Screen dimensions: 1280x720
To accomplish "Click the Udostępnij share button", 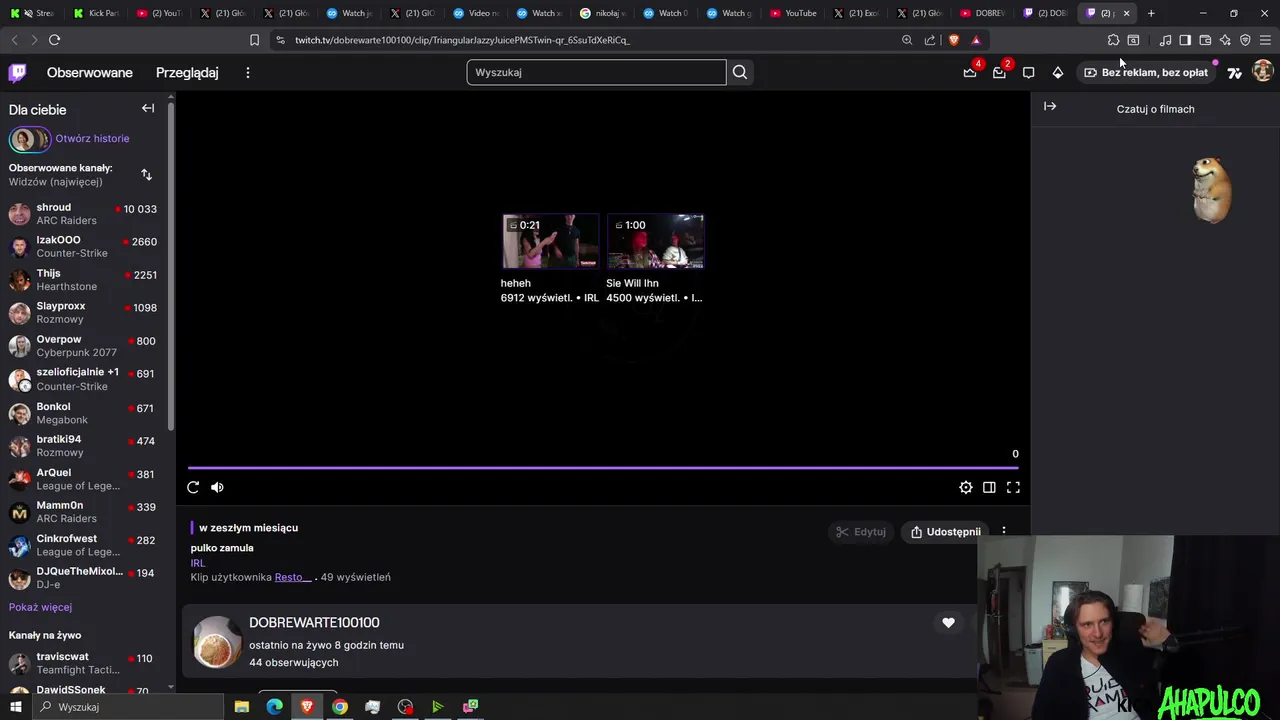I will click(x=945, y=532).
